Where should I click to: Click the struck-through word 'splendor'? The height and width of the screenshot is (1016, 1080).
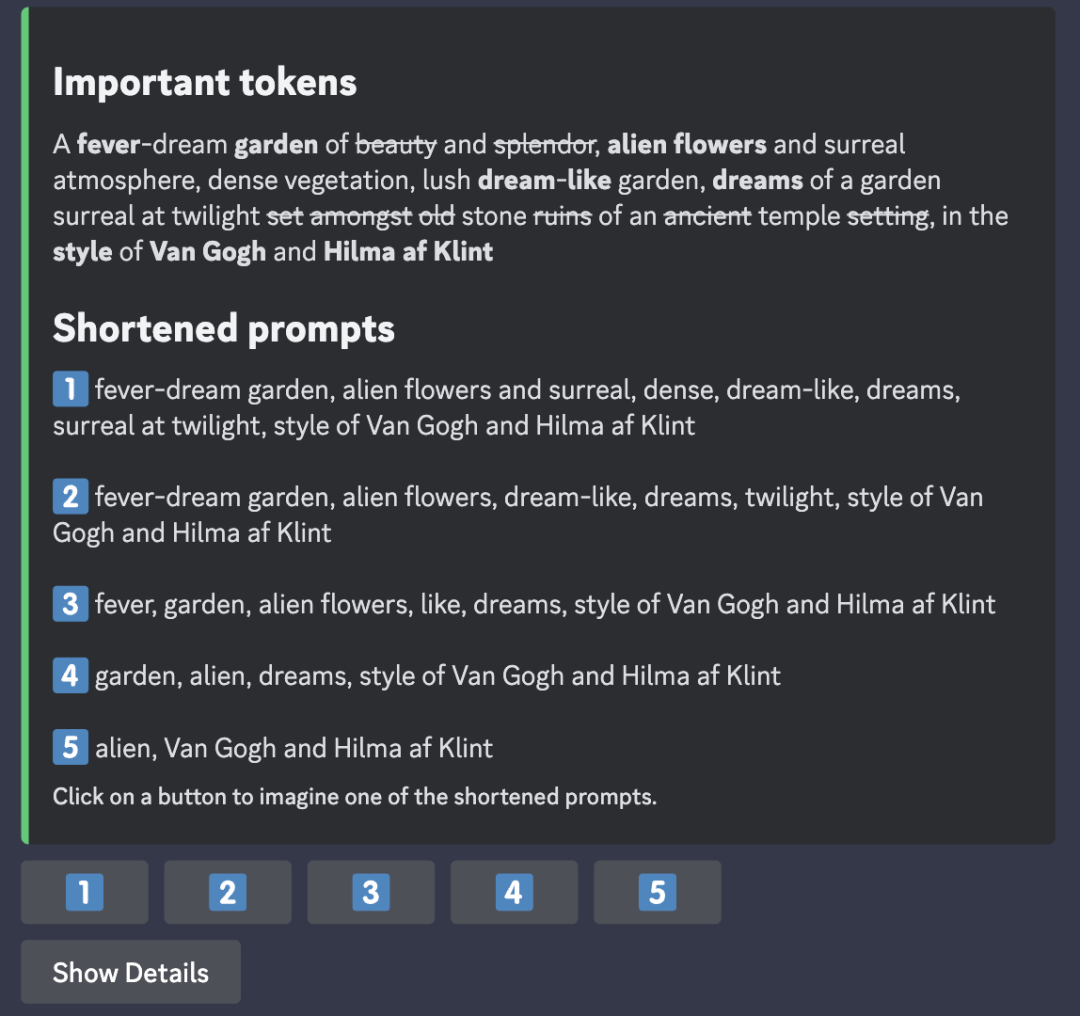544,145
